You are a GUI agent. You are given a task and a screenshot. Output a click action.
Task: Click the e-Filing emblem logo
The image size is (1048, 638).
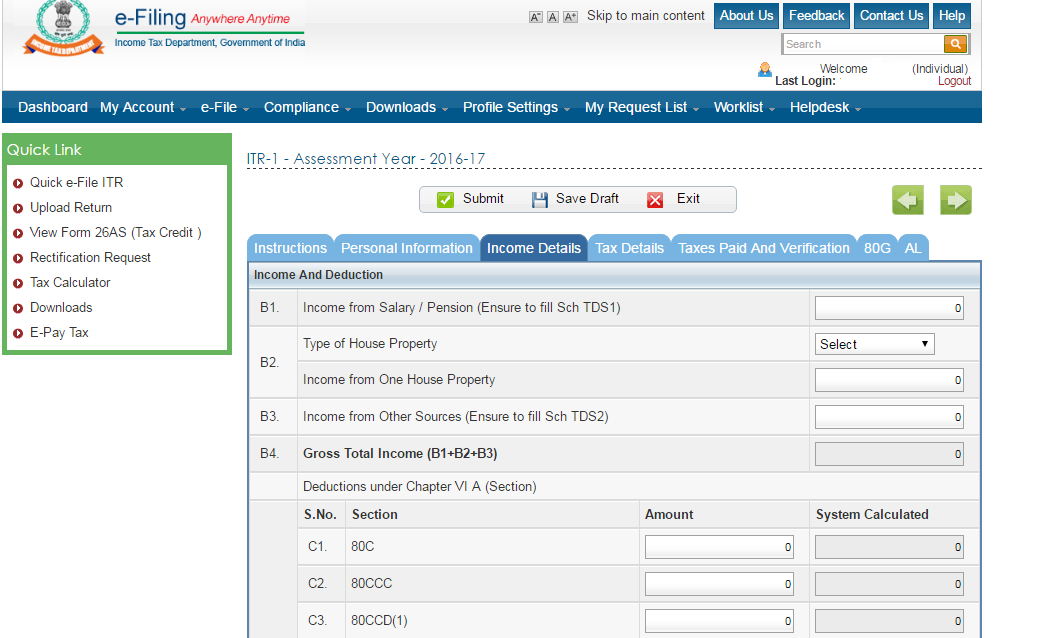62,30
